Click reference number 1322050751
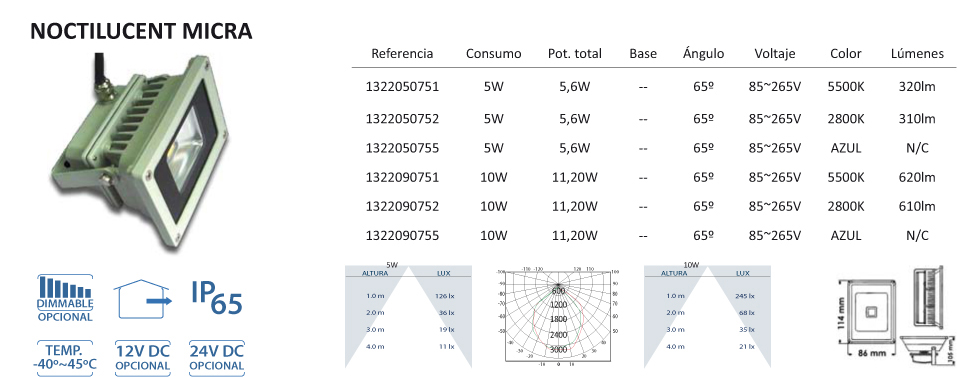Image resolution: width=957 pixels, height=377 pixels. coord(402,87)
